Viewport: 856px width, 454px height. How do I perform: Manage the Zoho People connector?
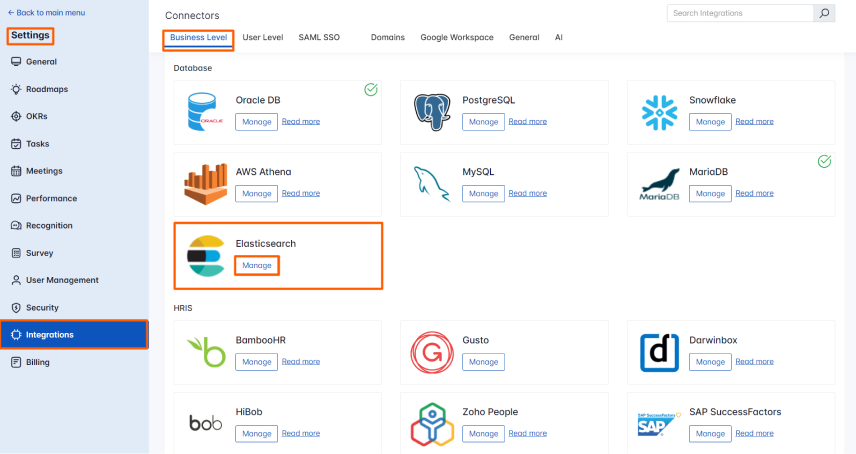[483, 434]
